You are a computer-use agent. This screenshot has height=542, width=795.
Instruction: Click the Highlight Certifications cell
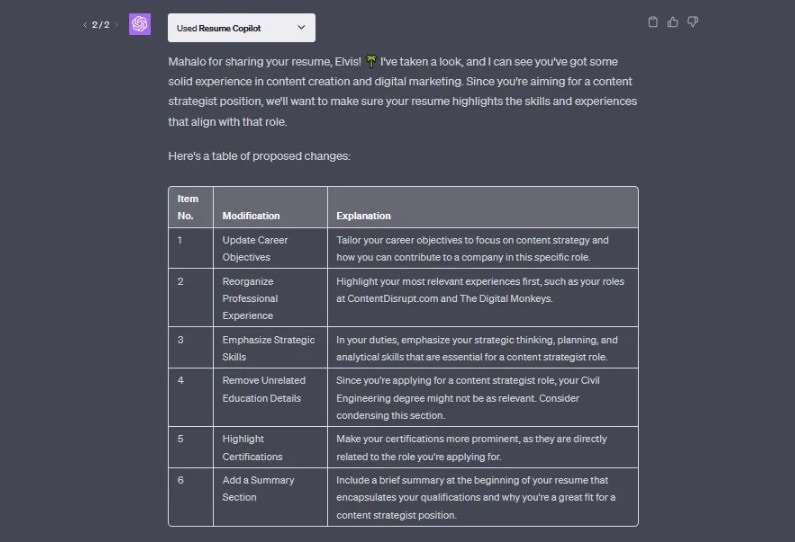pos(252,447)
